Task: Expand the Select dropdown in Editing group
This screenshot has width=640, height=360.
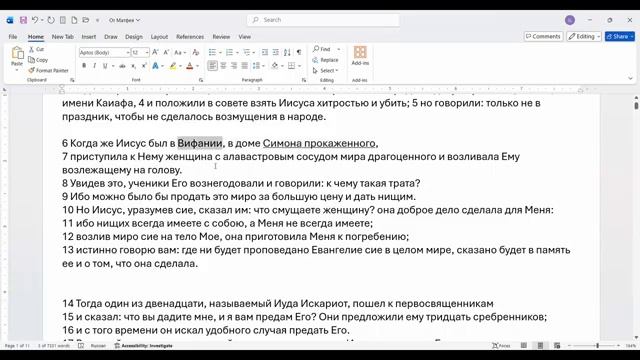Action: click(326, 71)
